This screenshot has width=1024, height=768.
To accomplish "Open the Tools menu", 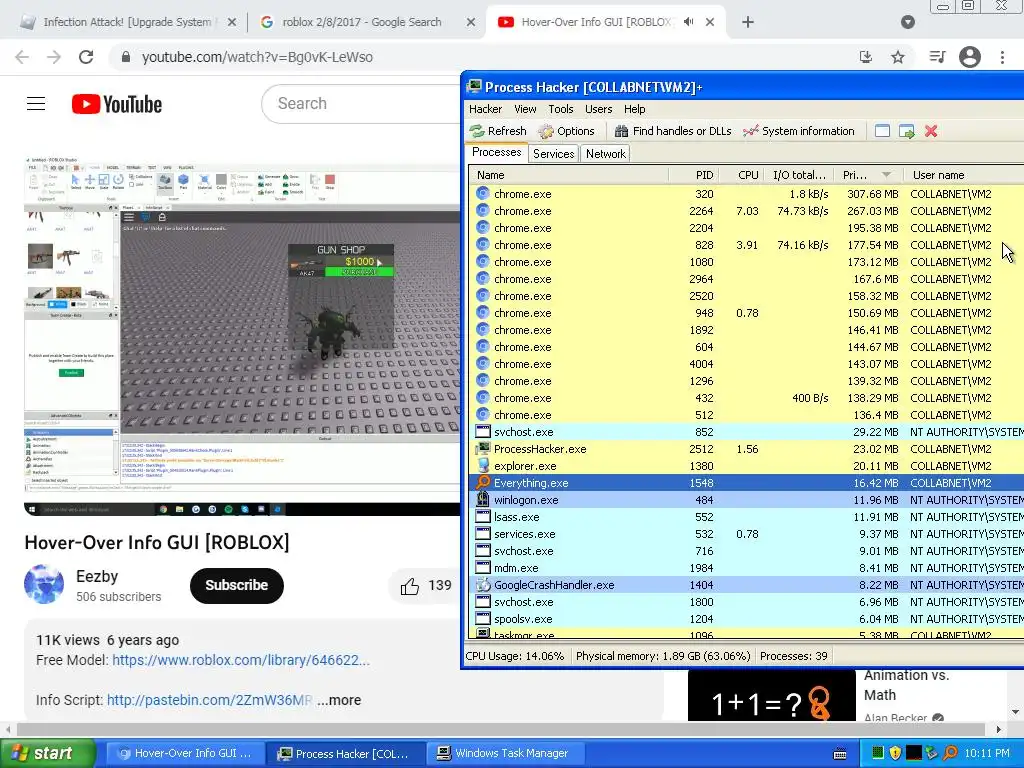I will pos(560,109).
